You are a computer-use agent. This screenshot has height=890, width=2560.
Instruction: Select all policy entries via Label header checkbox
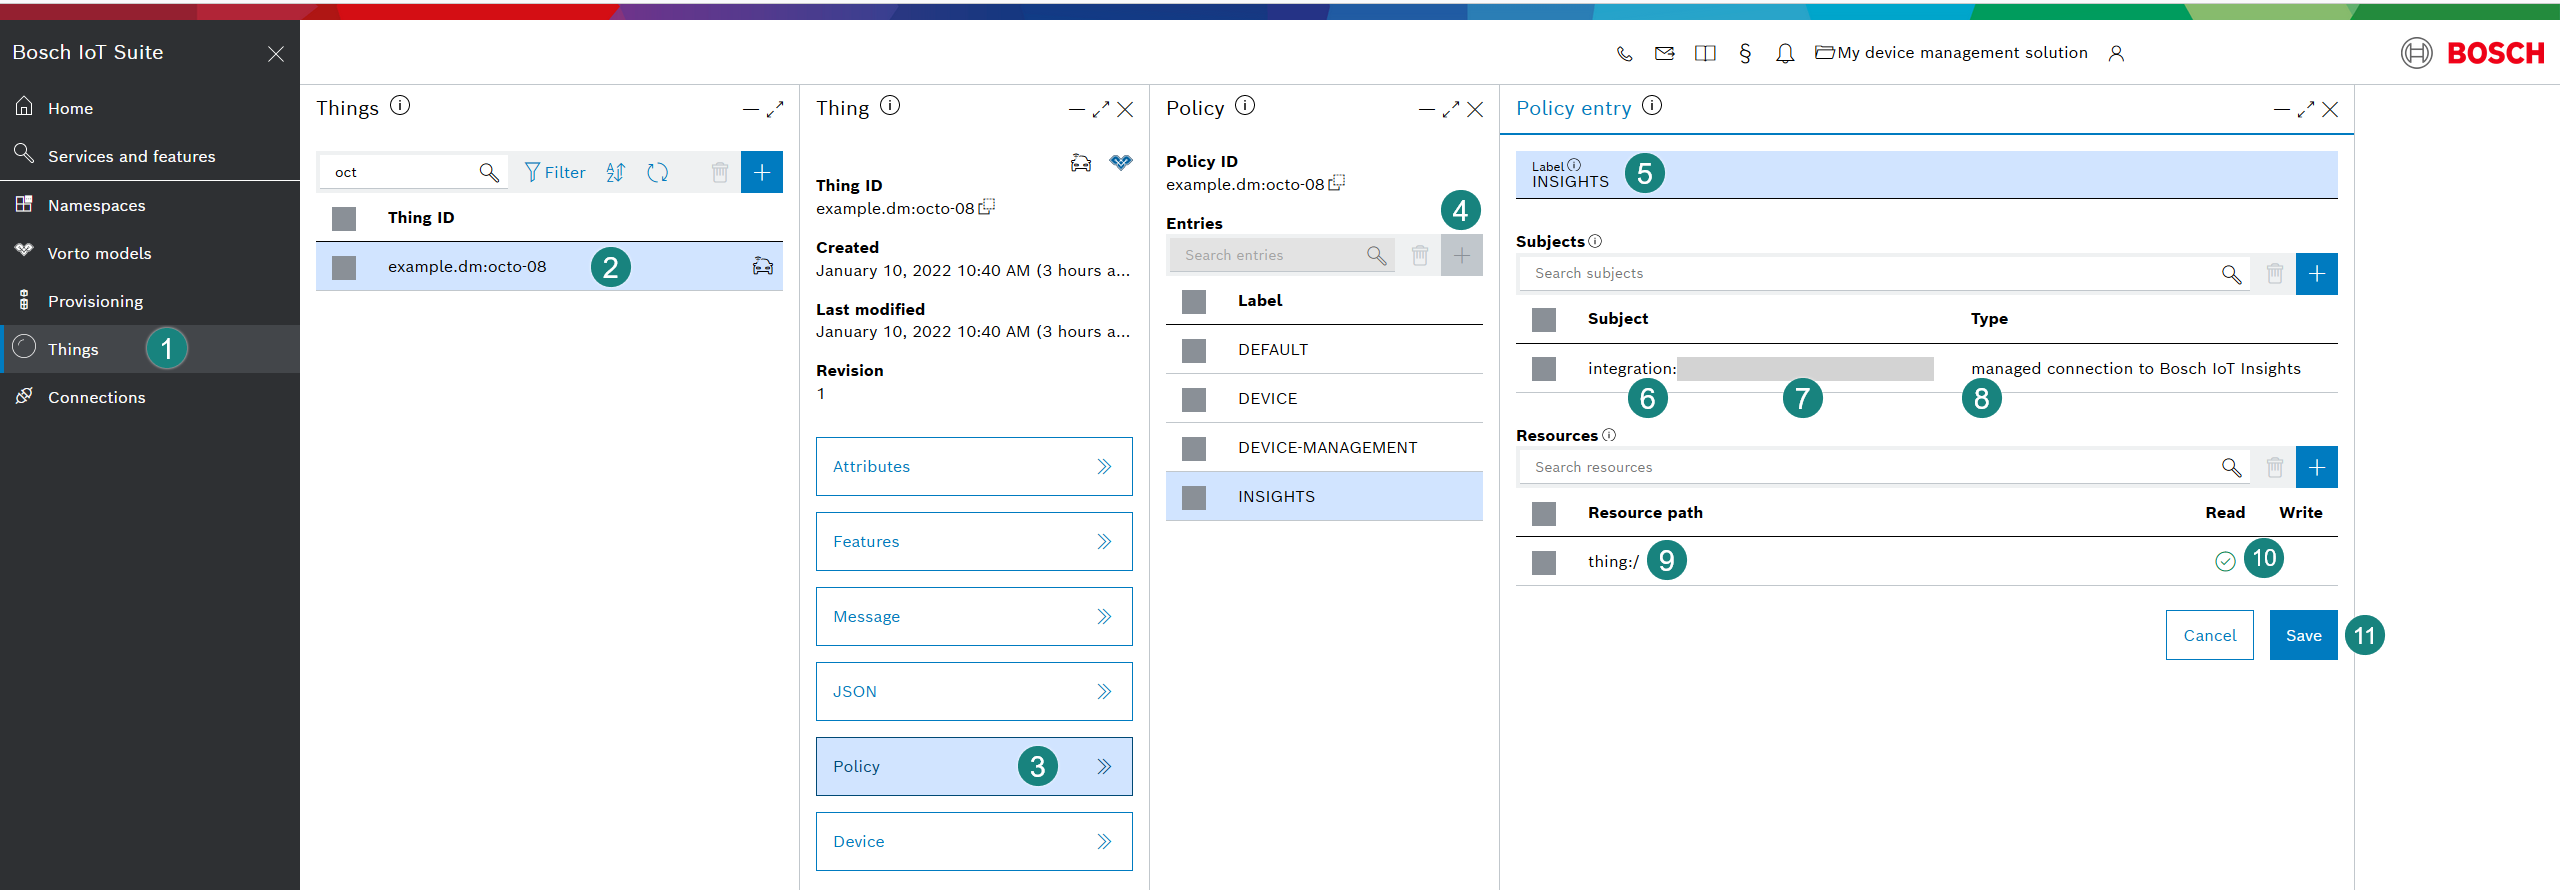click(1194, 302)
